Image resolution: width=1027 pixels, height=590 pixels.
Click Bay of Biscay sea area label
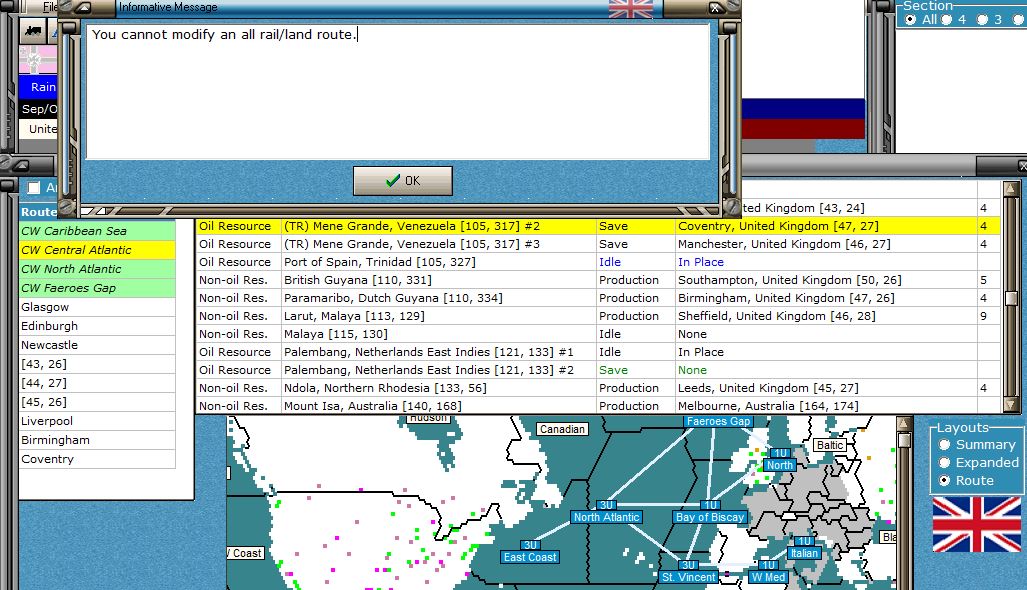click(710, 517)
